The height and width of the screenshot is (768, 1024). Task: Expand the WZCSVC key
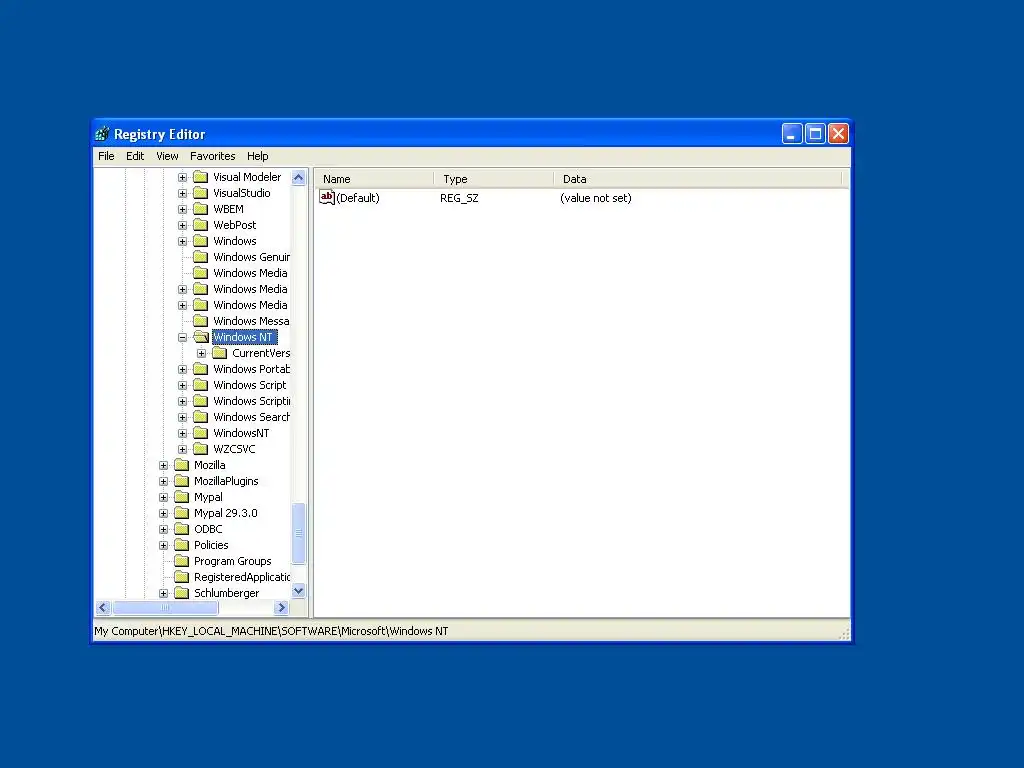coord(183,449)
